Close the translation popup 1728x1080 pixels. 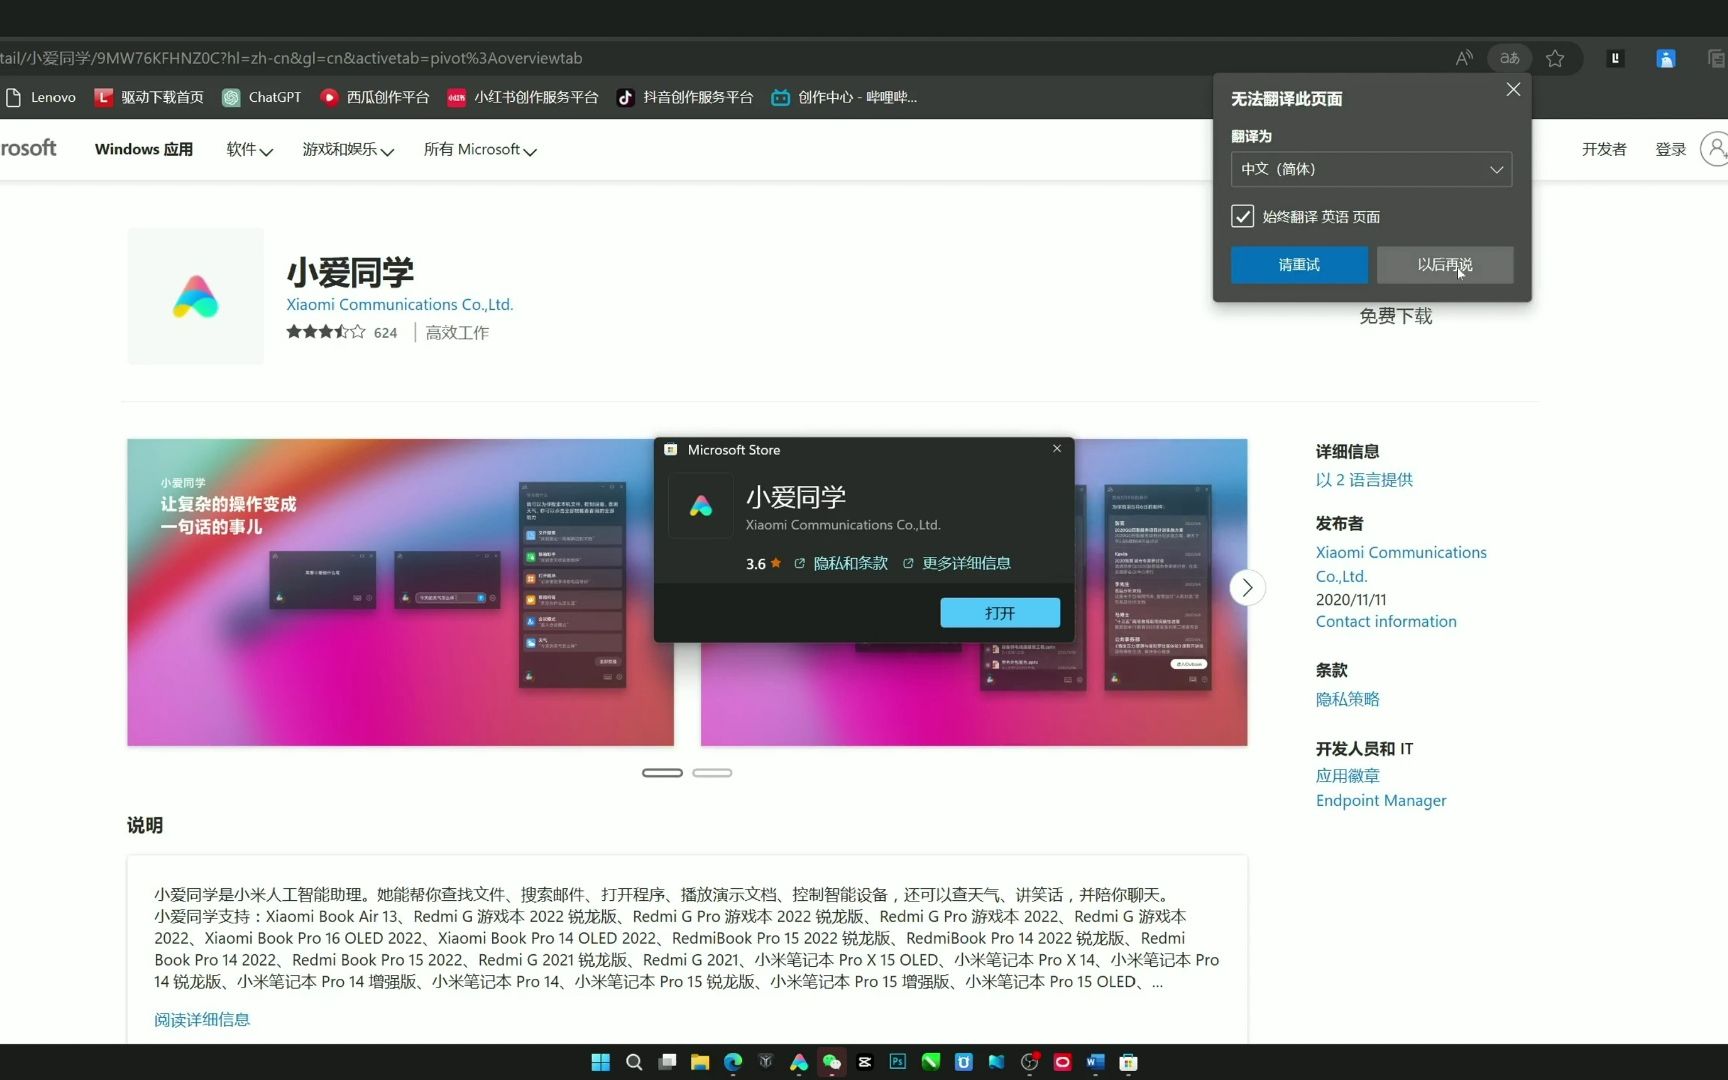[x=1513, y=90]
